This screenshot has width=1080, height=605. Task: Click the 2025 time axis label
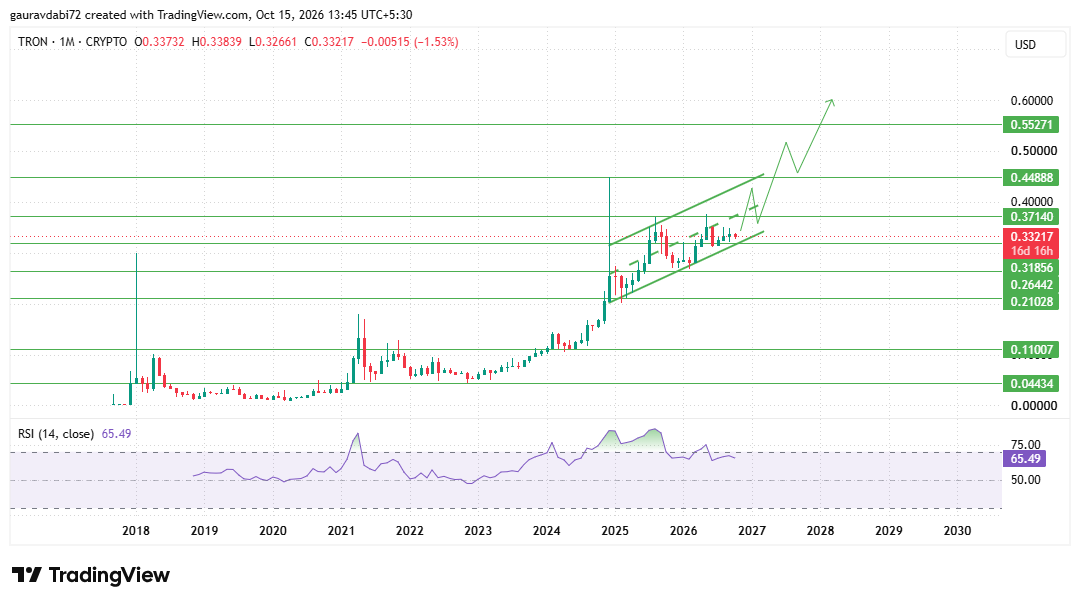pos(615,531)
